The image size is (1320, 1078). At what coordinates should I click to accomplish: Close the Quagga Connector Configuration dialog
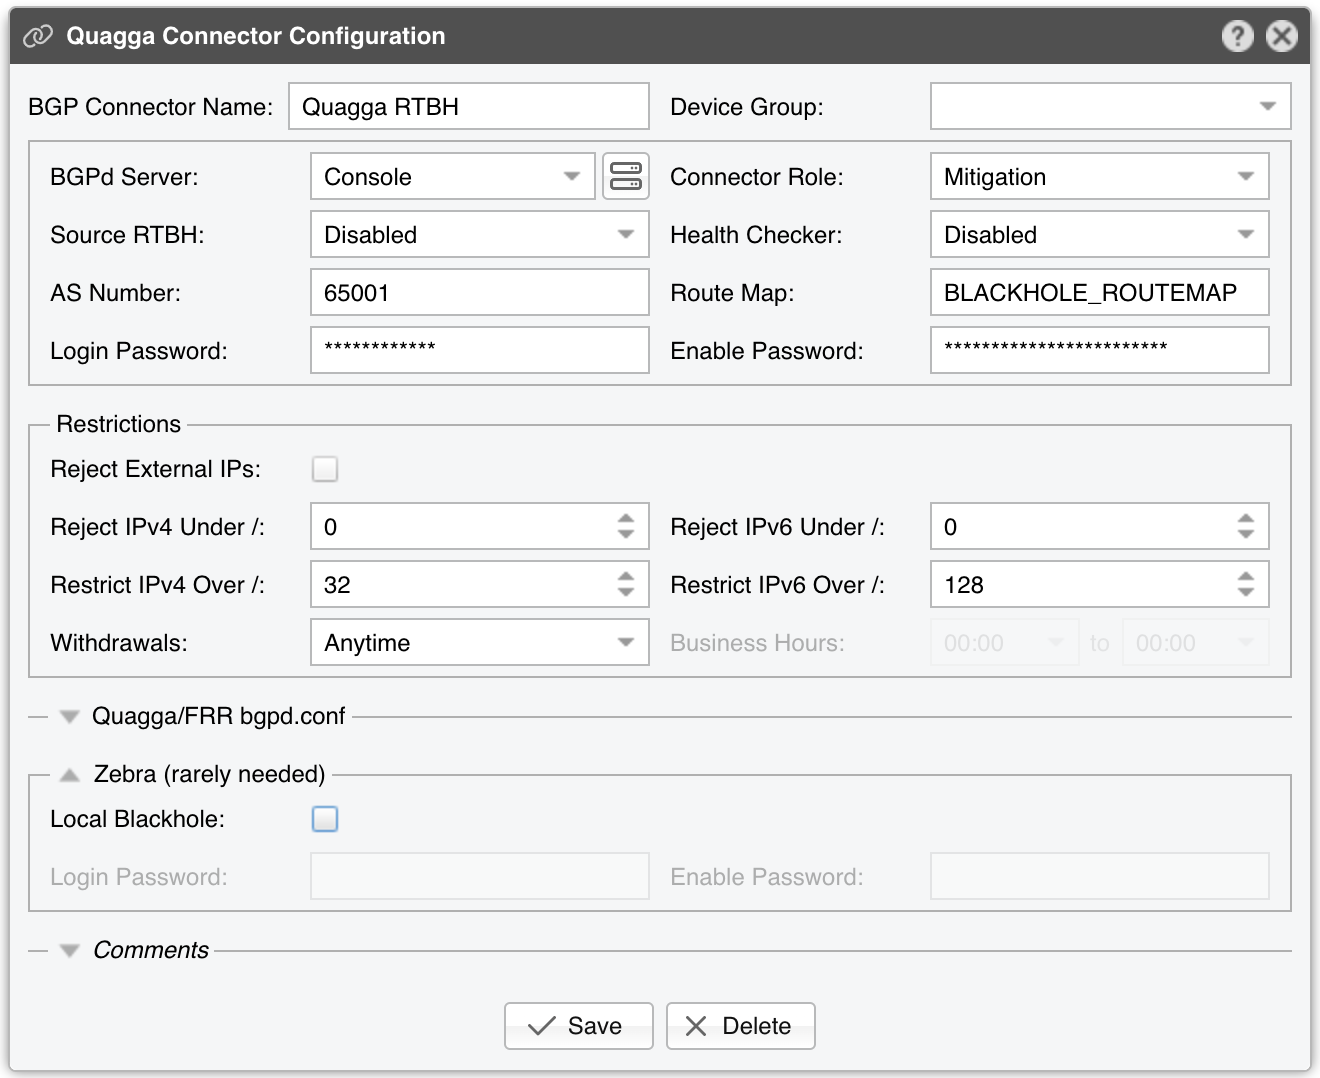pyautogui.click(x=1281, y=36)
